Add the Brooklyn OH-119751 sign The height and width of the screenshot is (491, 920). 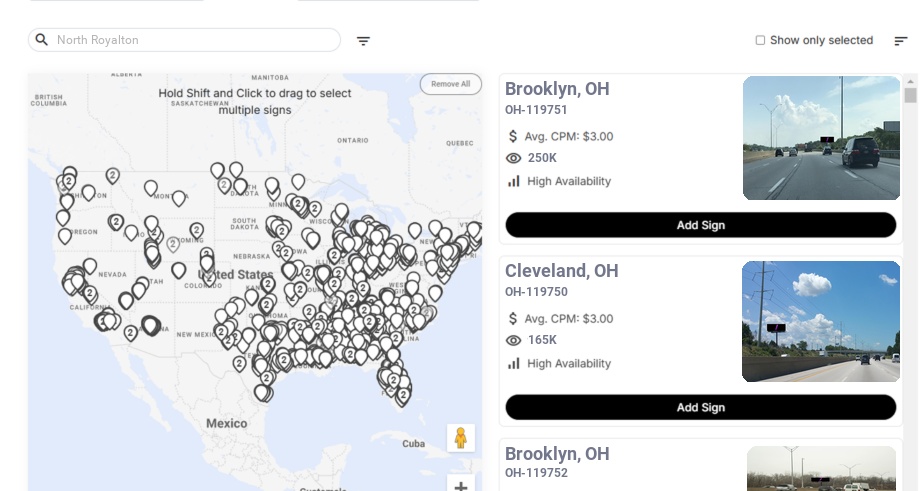click(x=700, y=225)
